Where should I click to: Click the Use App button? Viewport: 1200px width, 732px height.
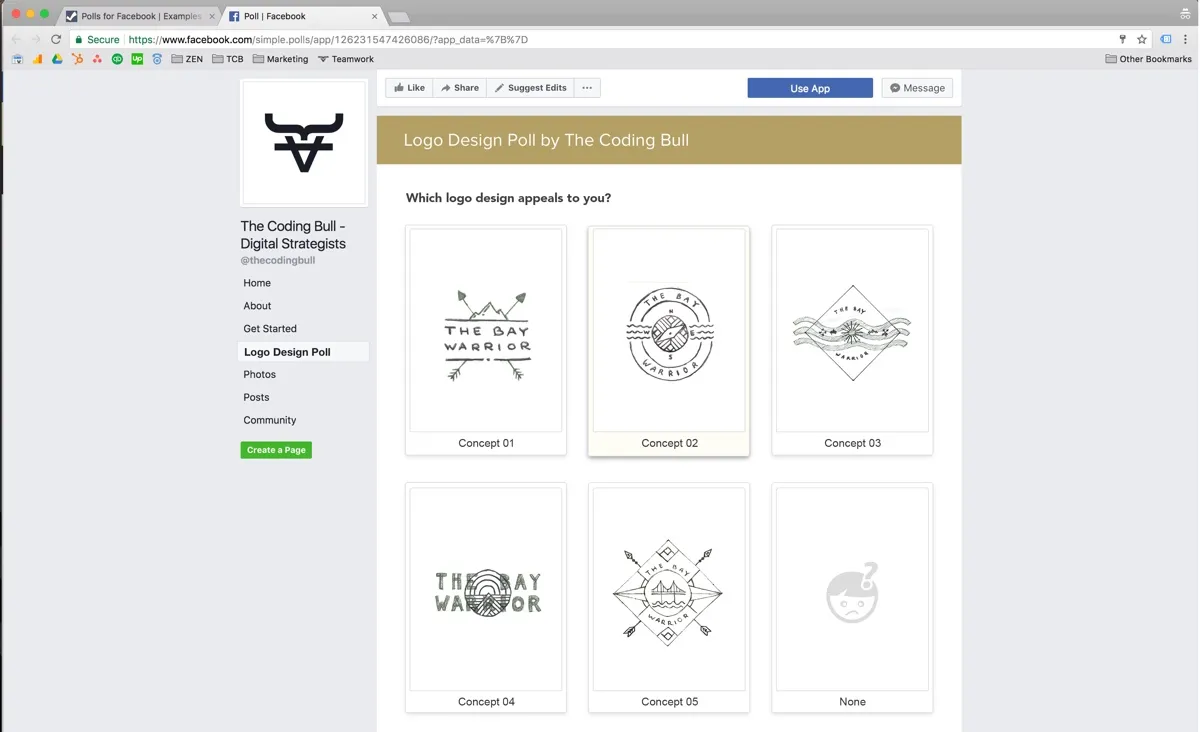(810, 88)
